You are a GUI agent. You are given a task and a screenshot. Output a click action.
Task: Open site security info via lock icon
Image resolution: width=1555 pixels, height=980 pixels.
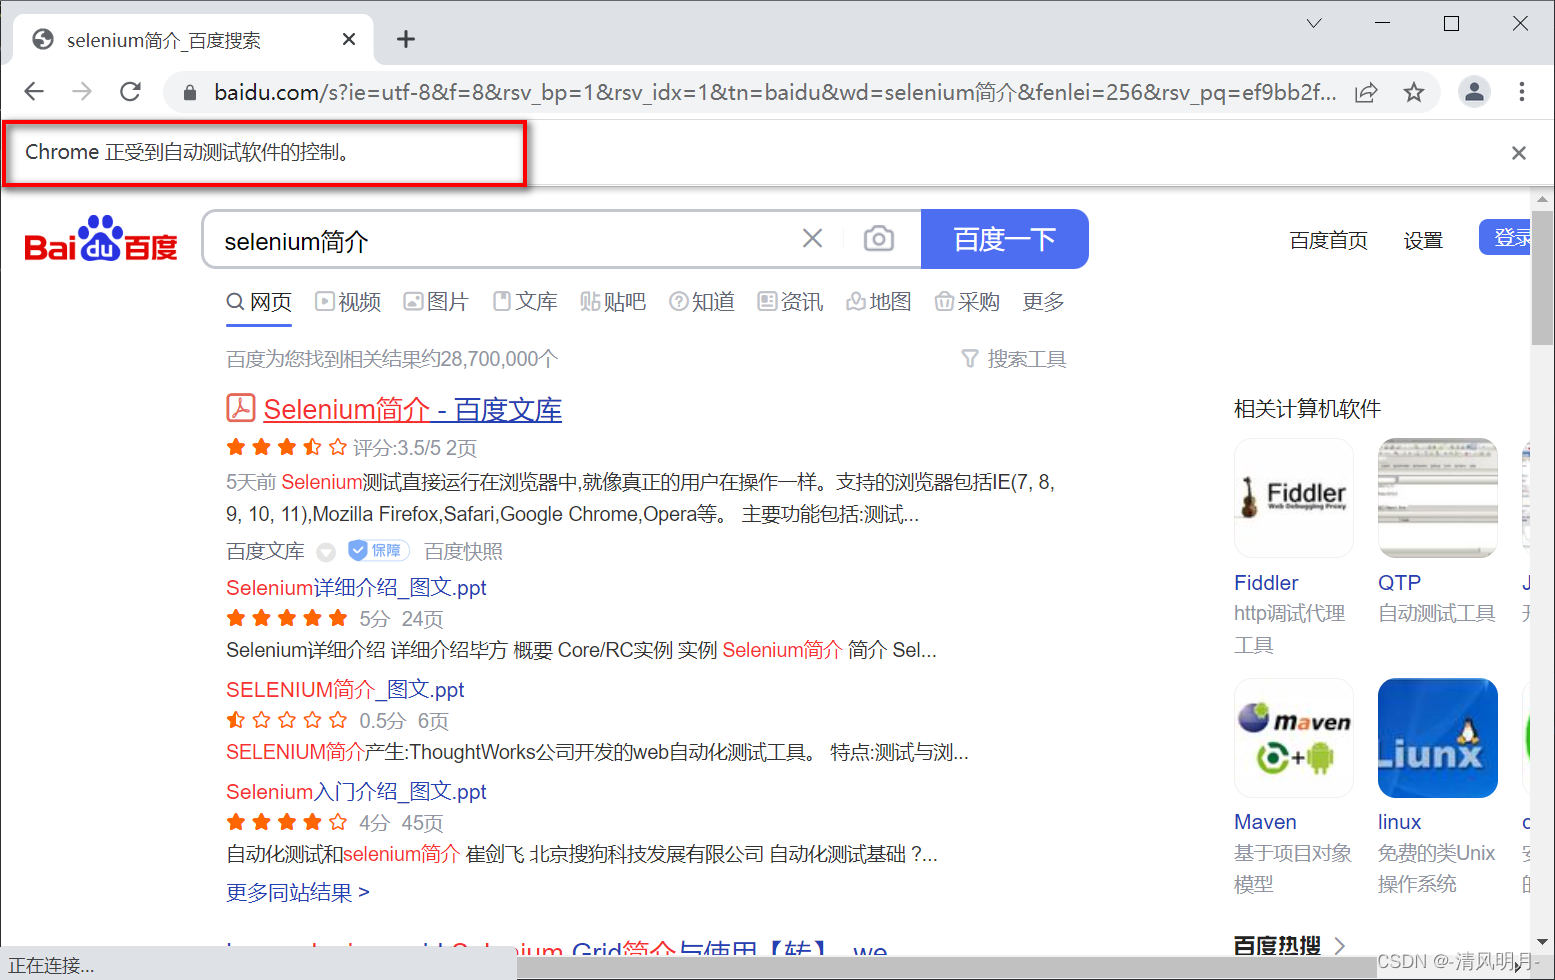tap(189, 93)
